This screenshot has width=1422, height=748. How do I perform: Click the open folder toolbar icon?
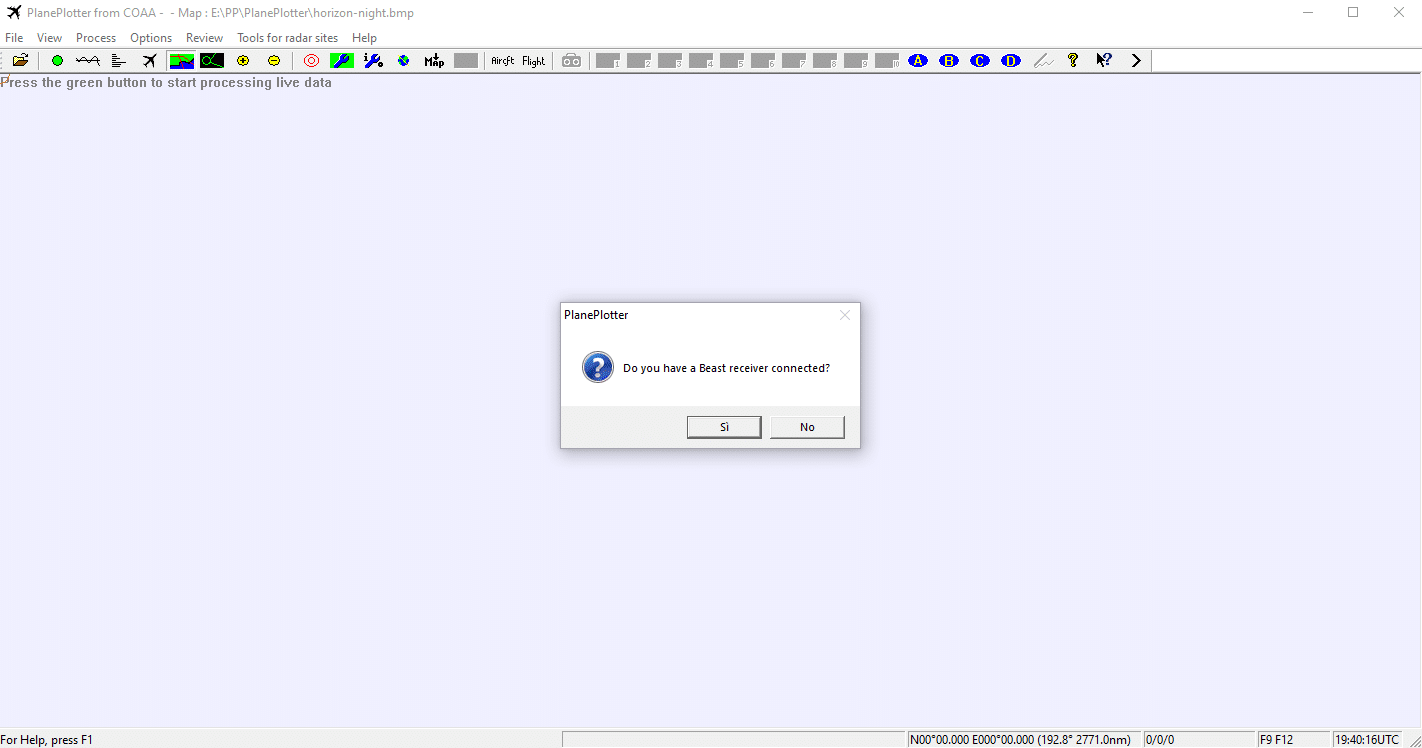(x=20, y=61)
